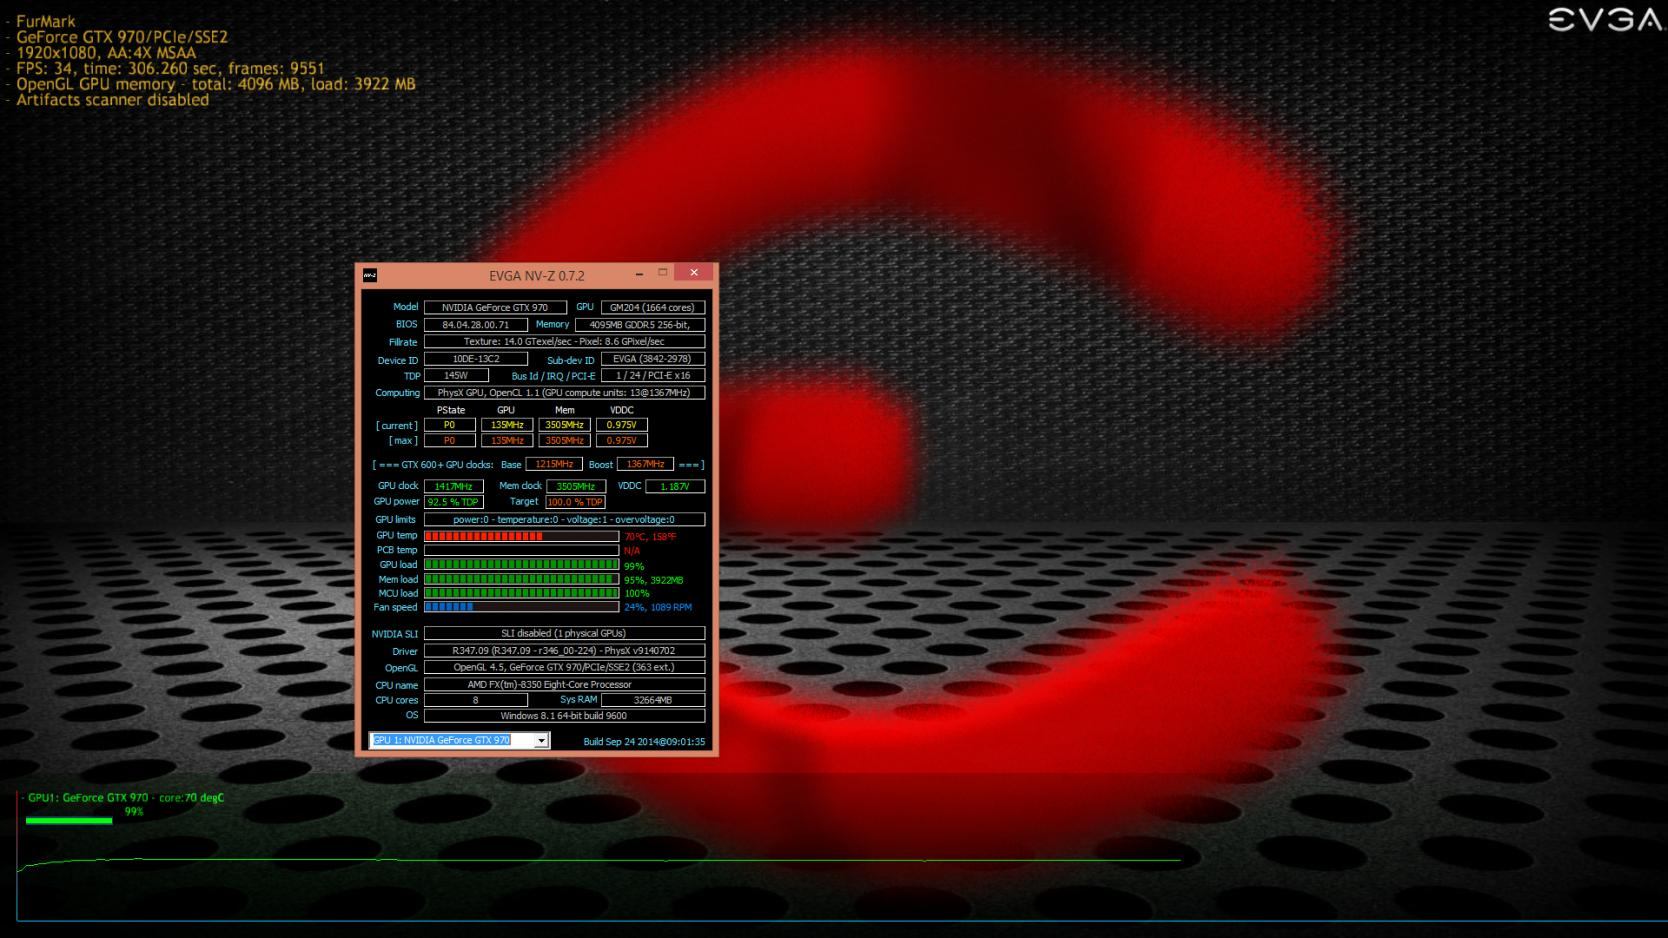Click the Computing PhysX GPU, OpenCL field

click(564, 393)
